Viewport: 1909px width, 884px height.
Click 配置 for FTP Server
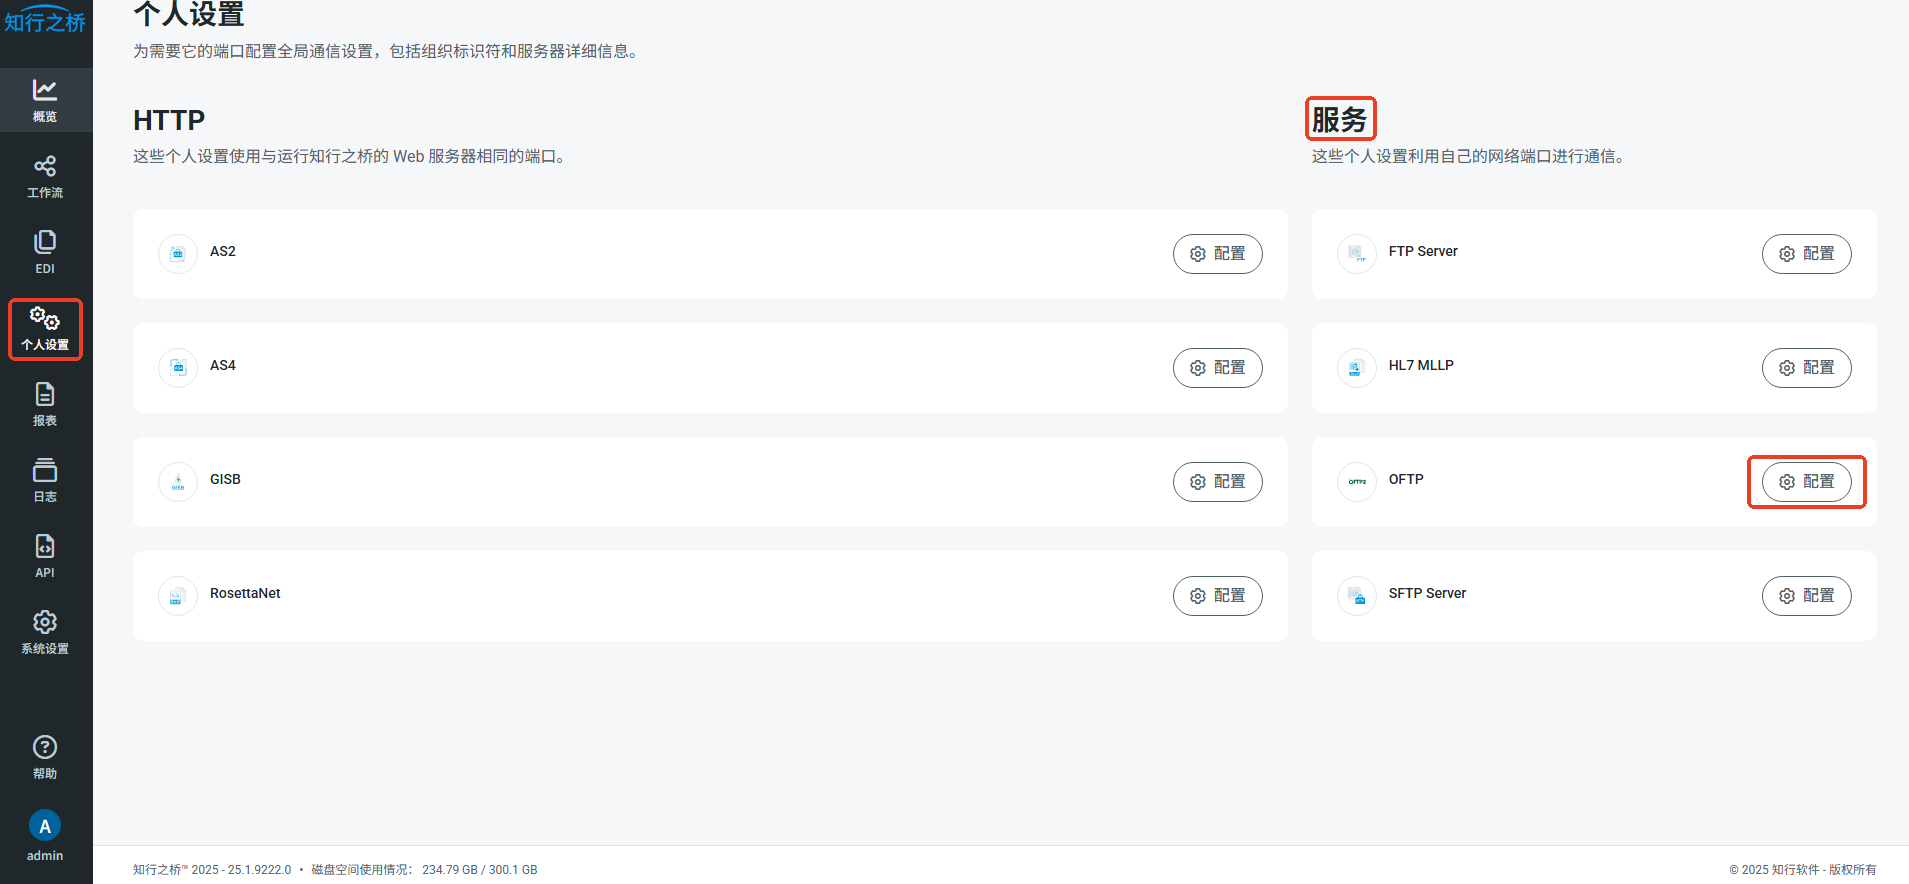(1806, 254)
